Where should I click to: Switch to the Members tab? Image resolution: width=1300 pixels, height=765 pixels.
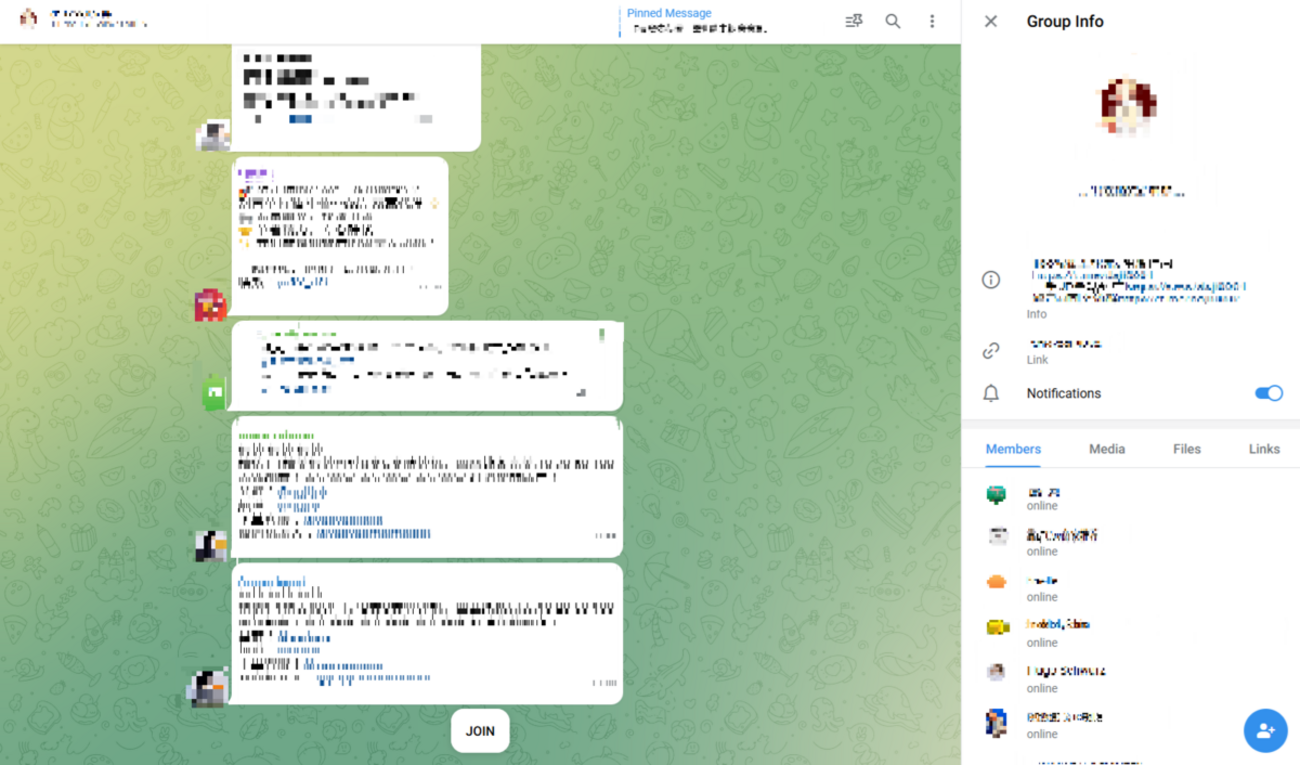coord(1013,449)
